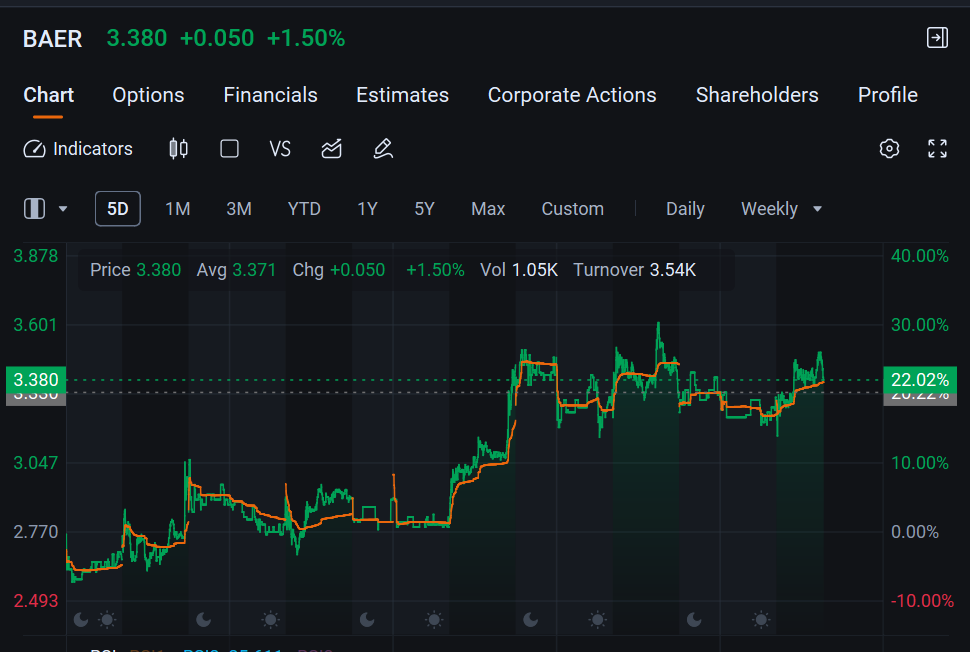Enter fullscreen chart mode icon
This screenshot has height=652, width=970.
click(x=937, y=148)
